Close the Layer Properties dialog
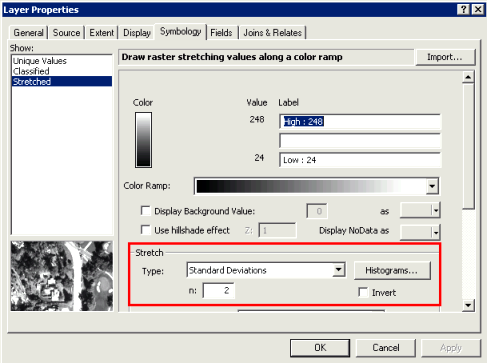The height and width of the screenshot is (363, 487). coord(478,9)
